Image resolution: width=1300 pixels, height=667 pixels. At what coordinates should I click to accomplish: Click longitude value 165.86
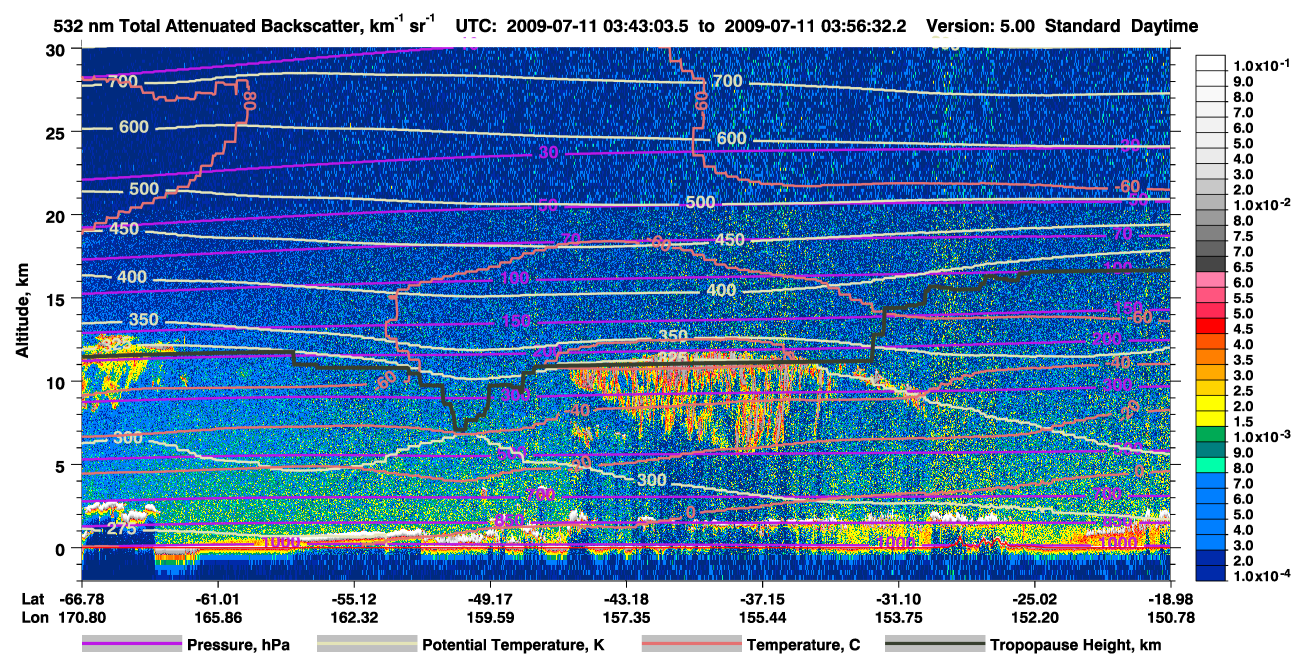point(218,617)
